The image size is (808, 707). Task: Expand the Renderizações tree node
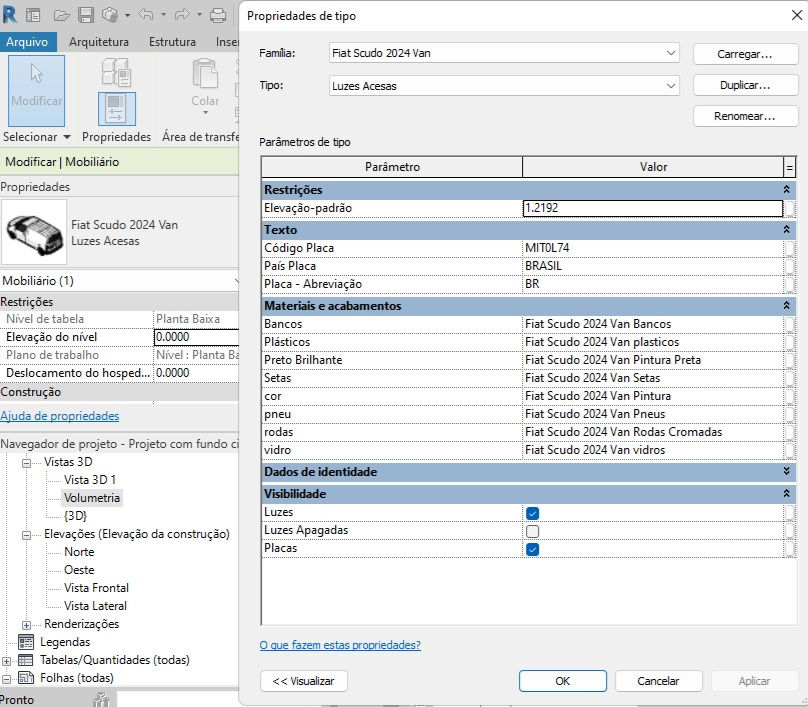[x=26, y=625]
